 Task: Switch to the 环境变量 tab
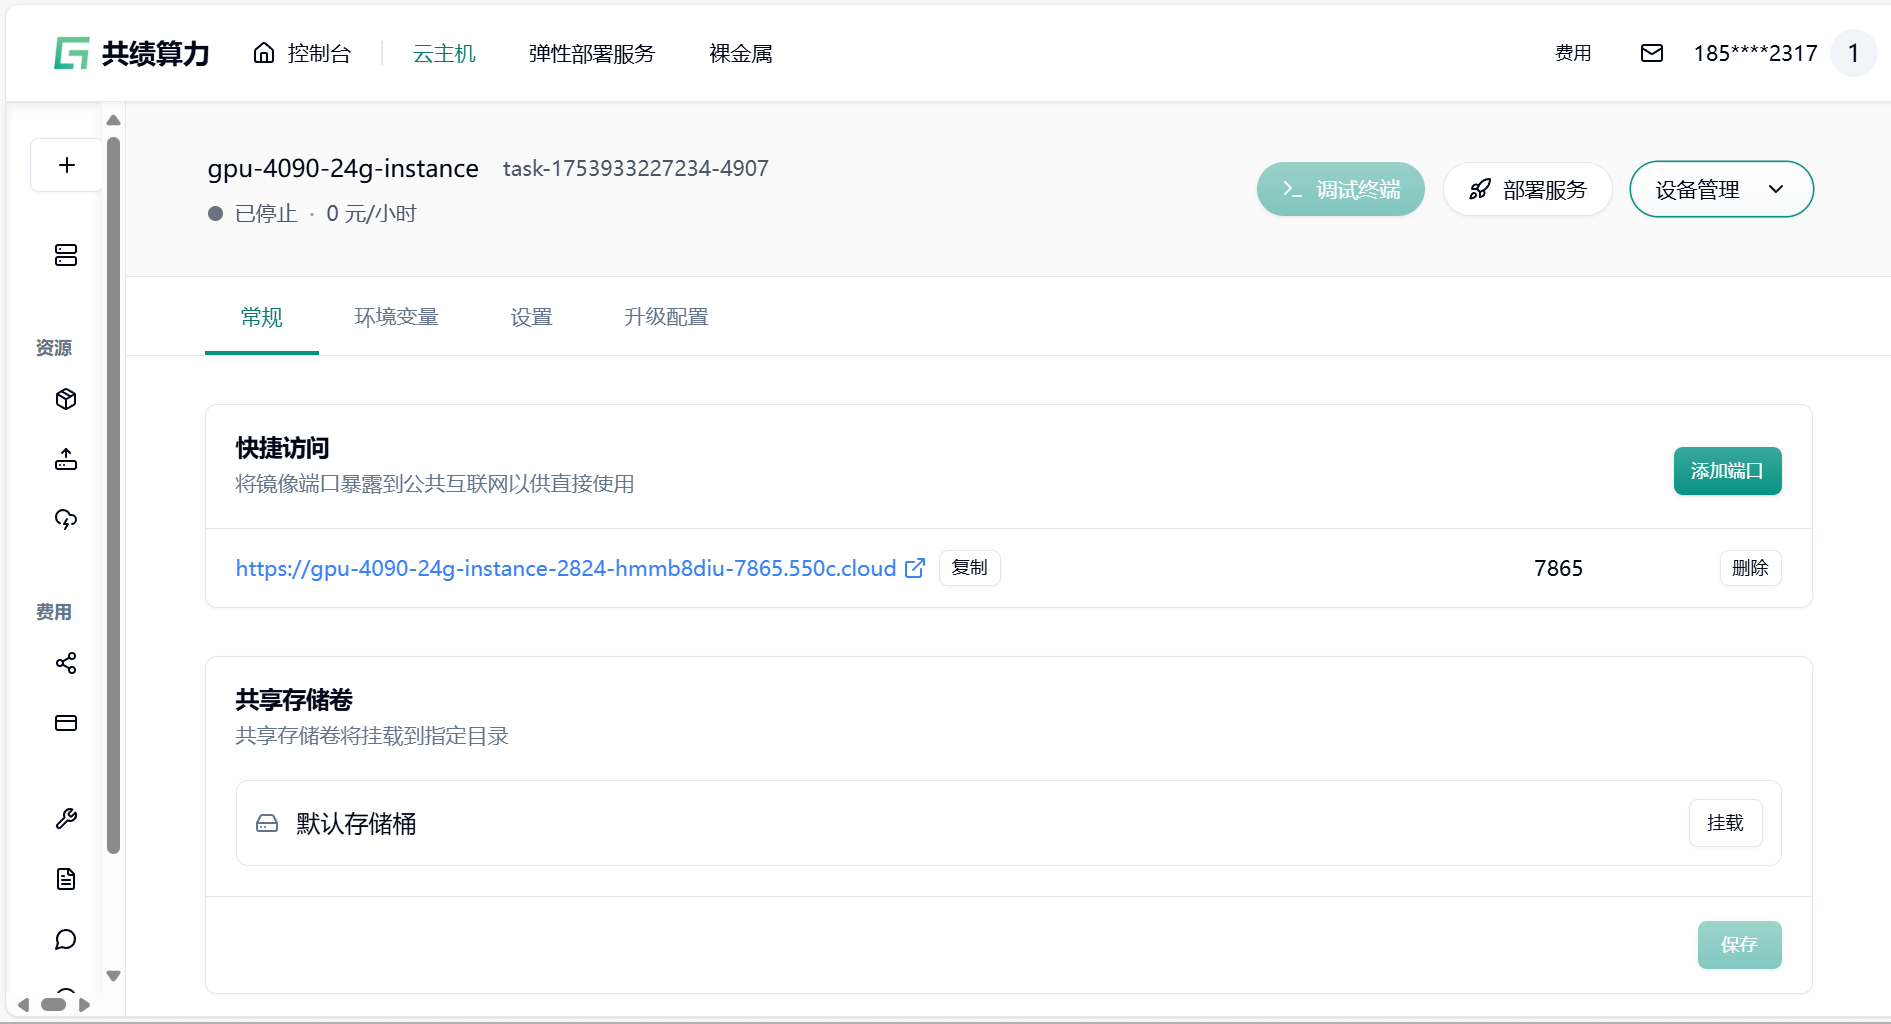396,317
